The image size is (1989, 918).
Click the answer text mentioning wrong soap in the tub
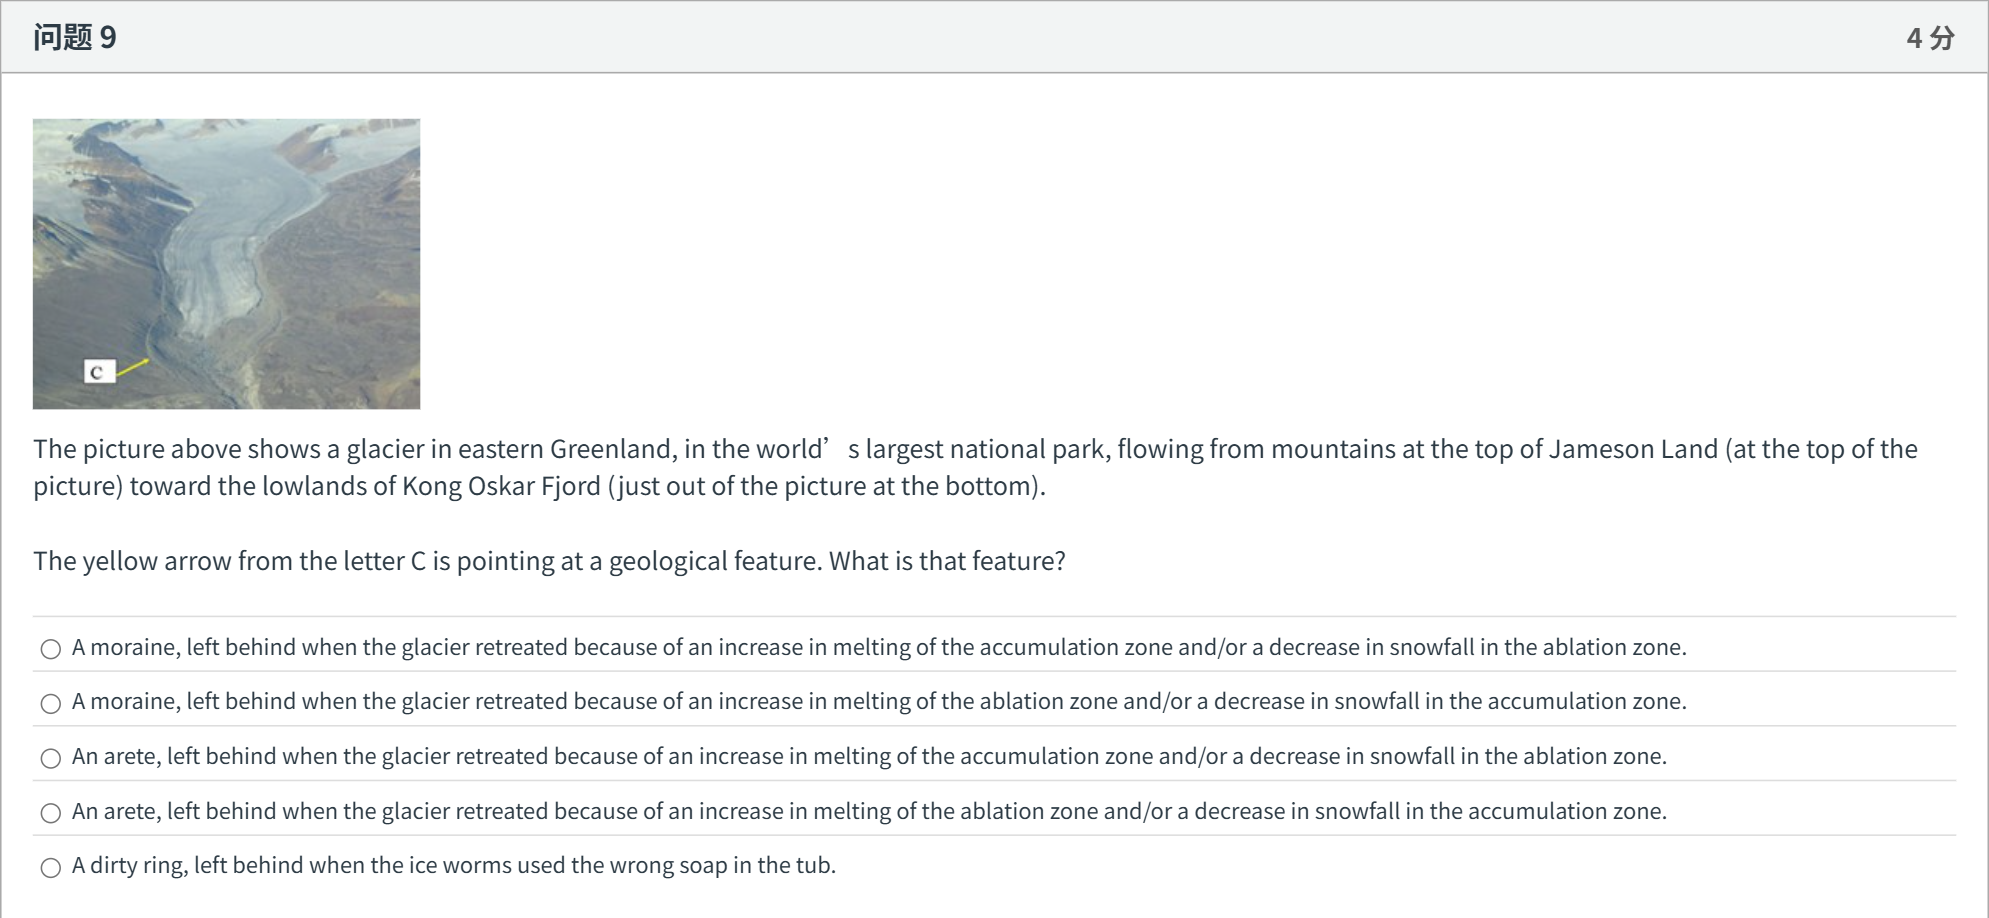point(453,865)
